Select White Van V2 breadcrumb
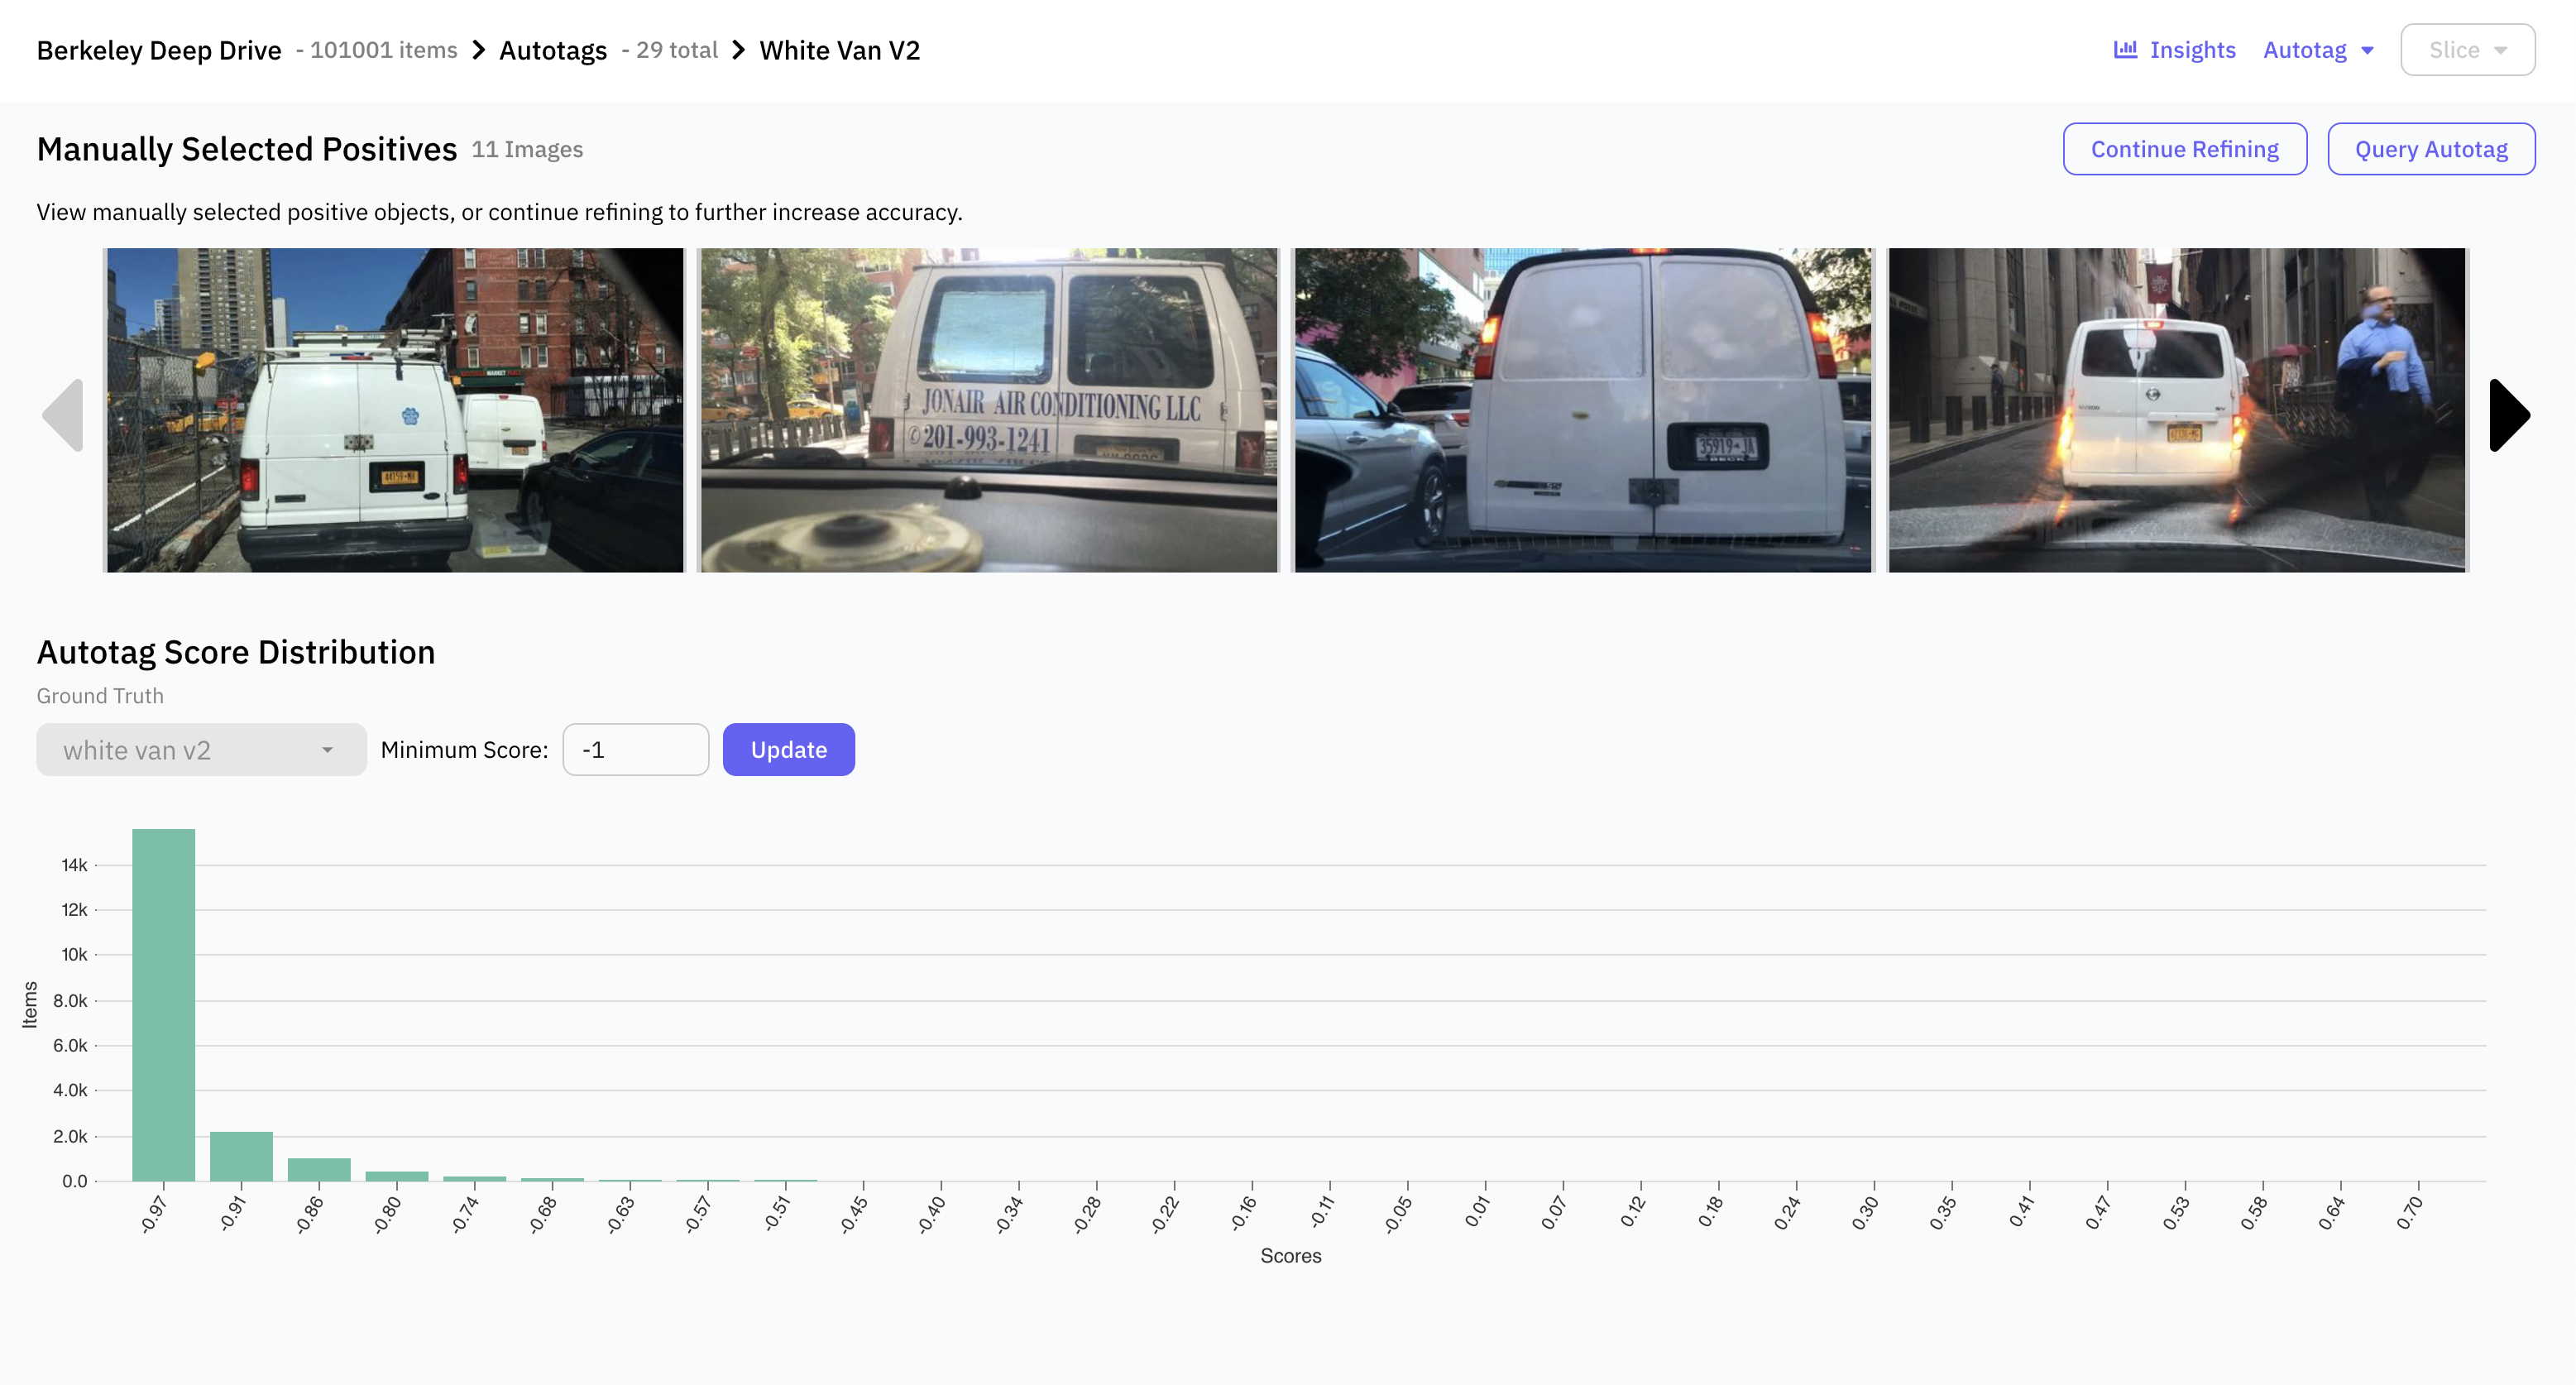 click(839, 50)
